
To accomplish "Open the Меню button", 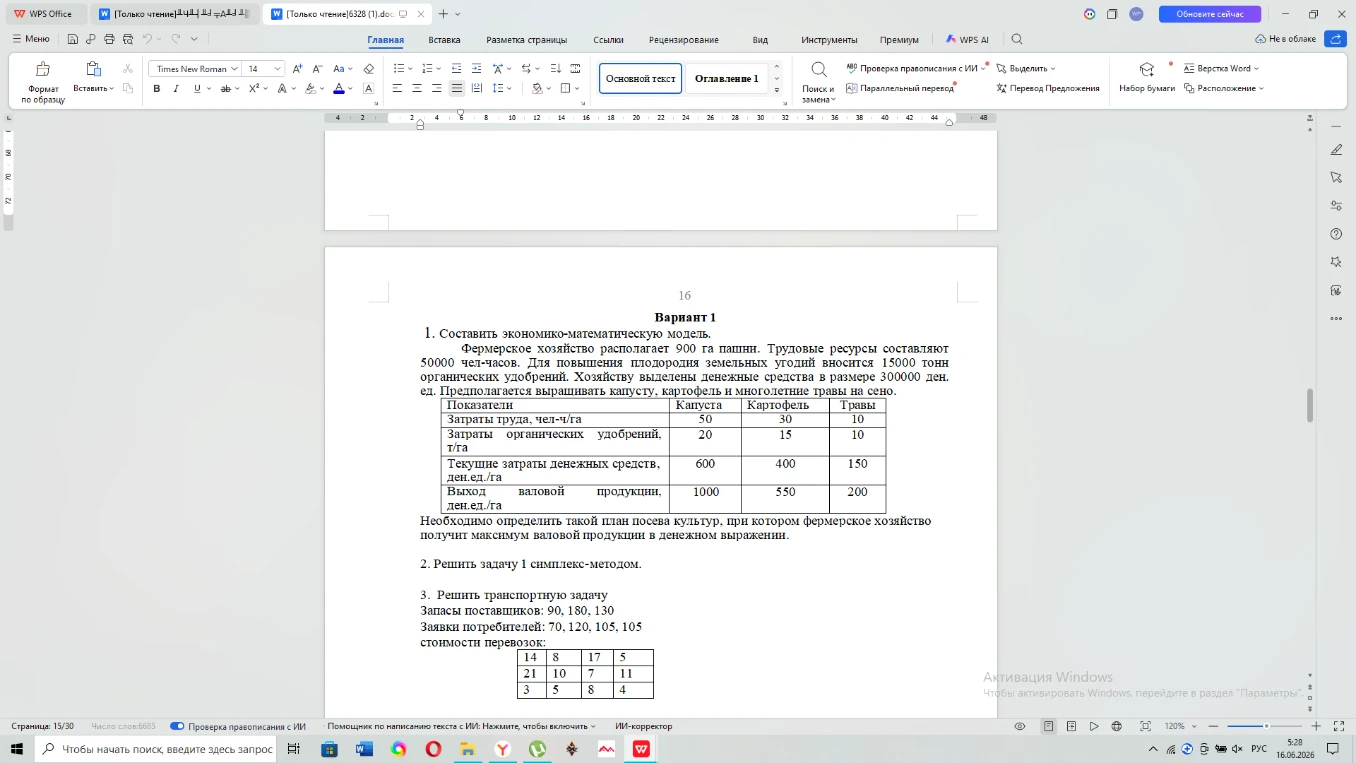I will [x=30, y=39].
